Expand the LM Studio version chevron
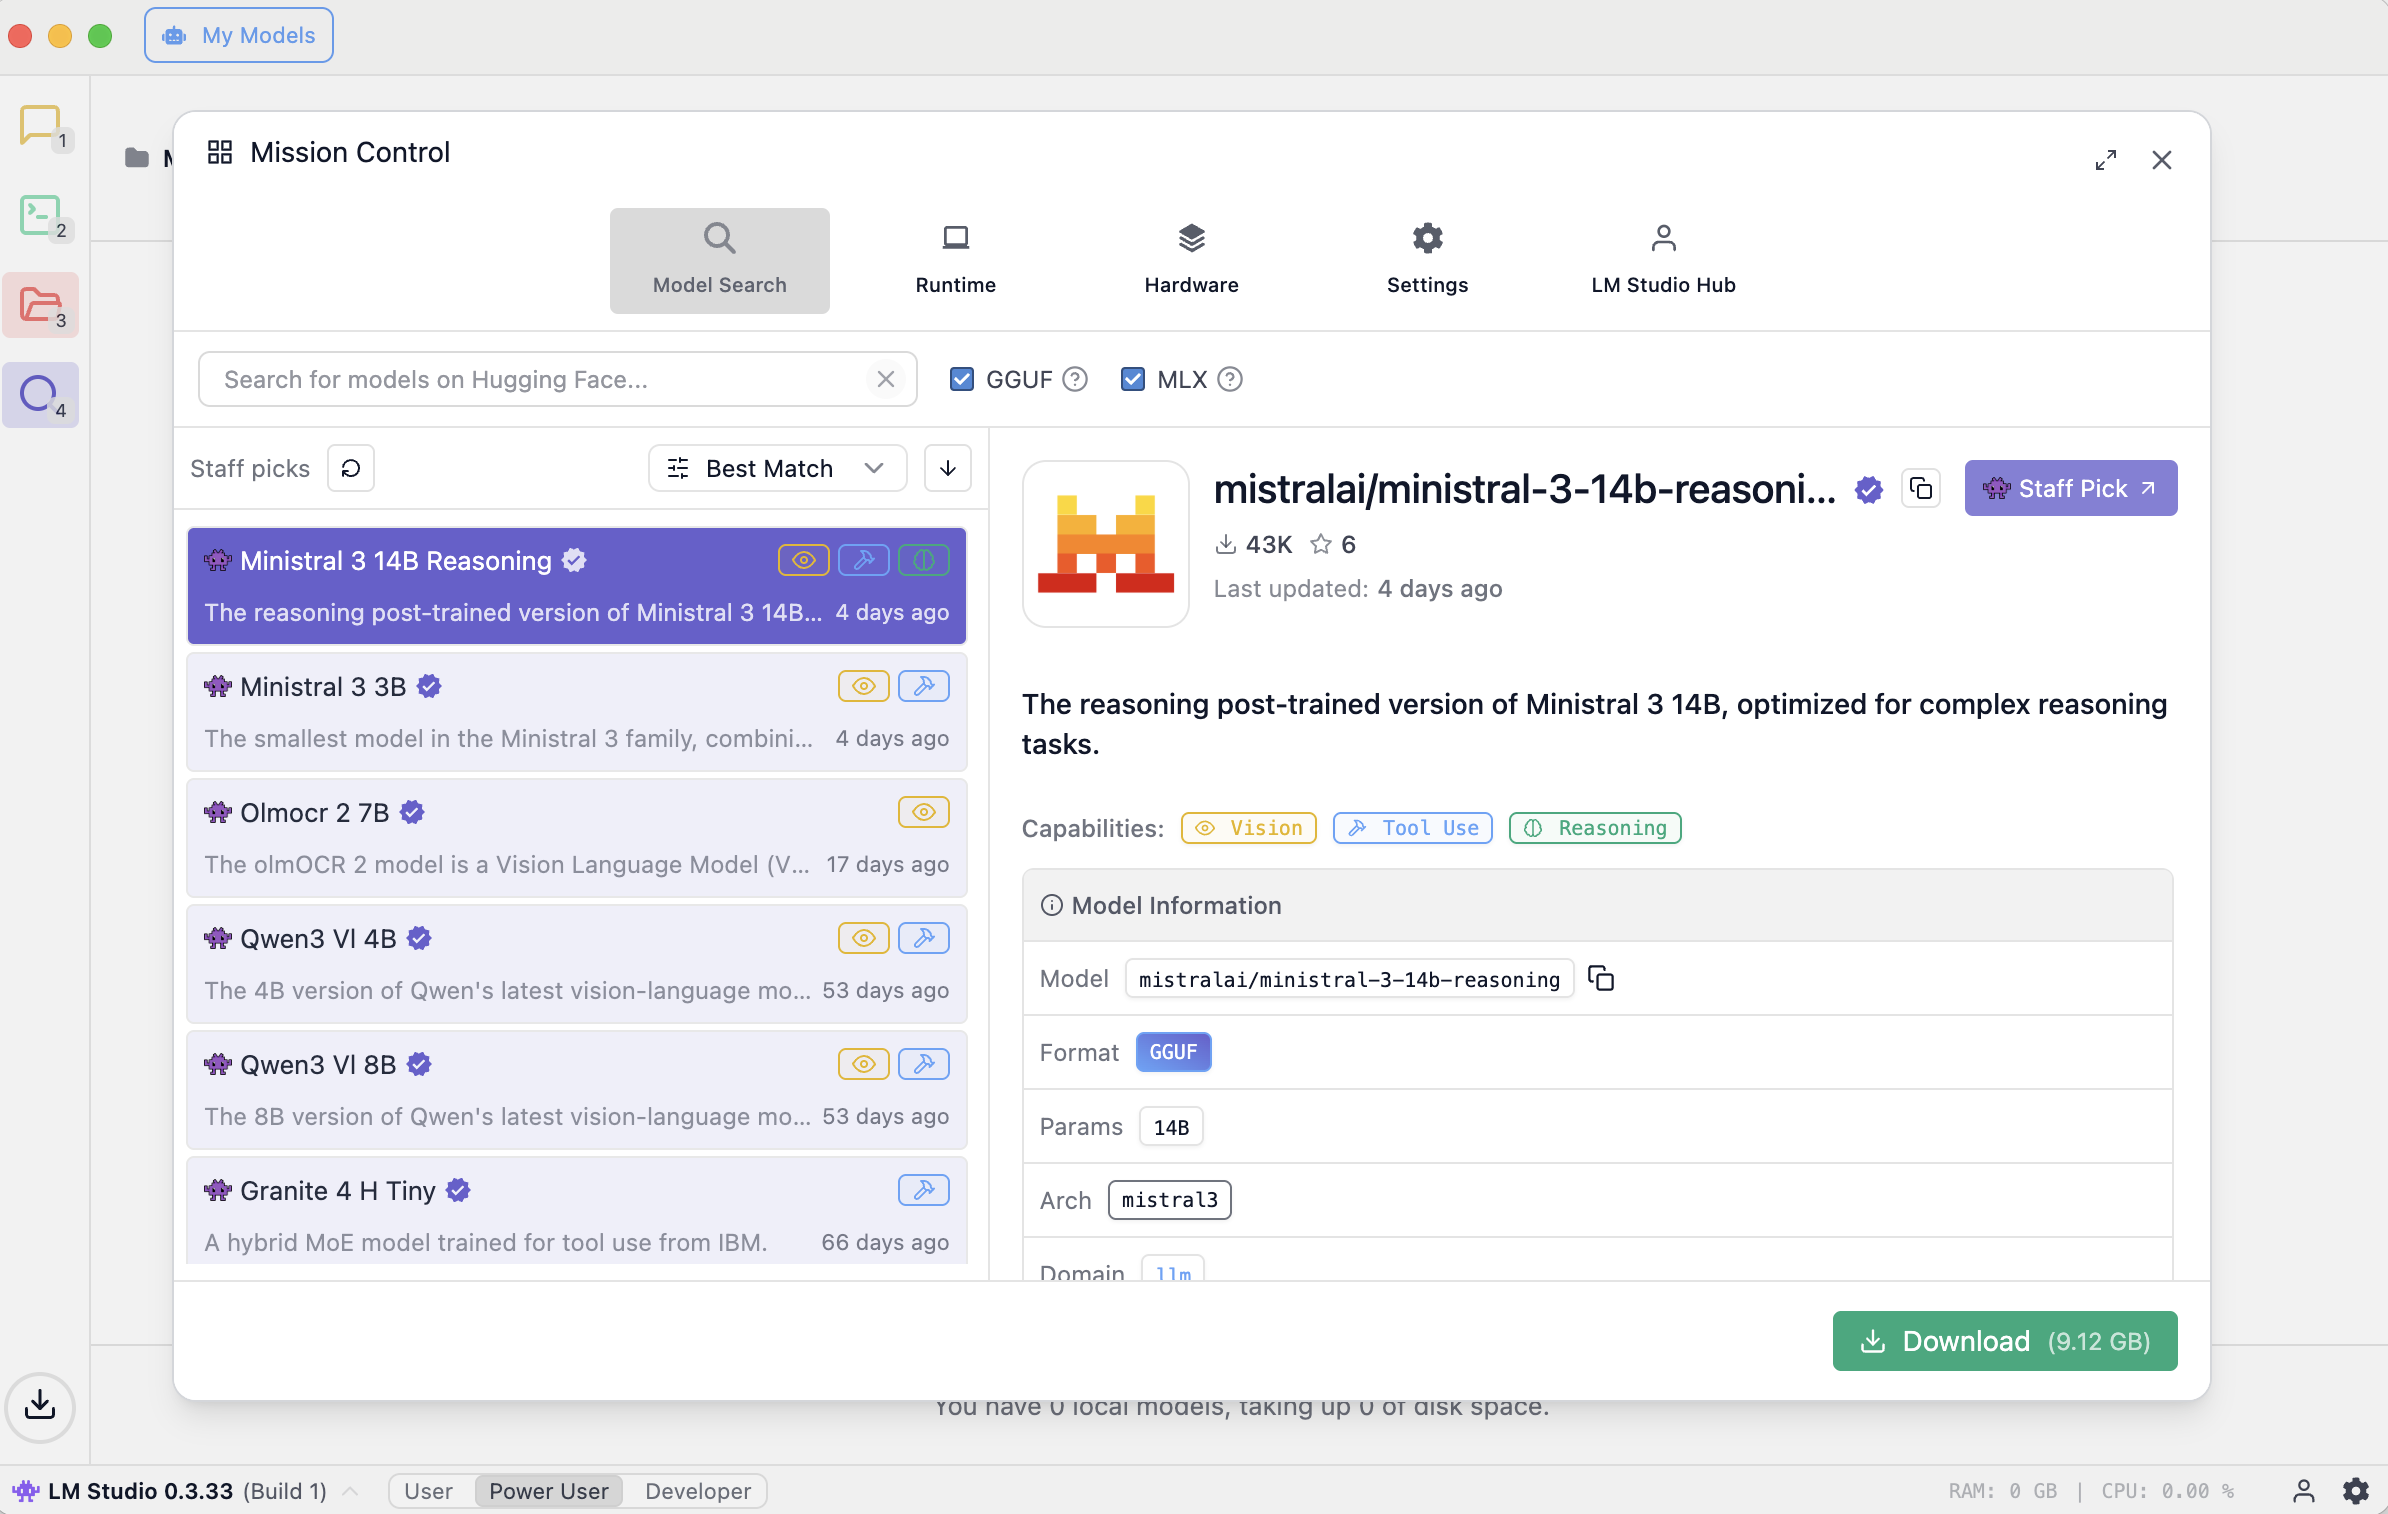This screenshot has width=2388, height=1514. 351,1491
